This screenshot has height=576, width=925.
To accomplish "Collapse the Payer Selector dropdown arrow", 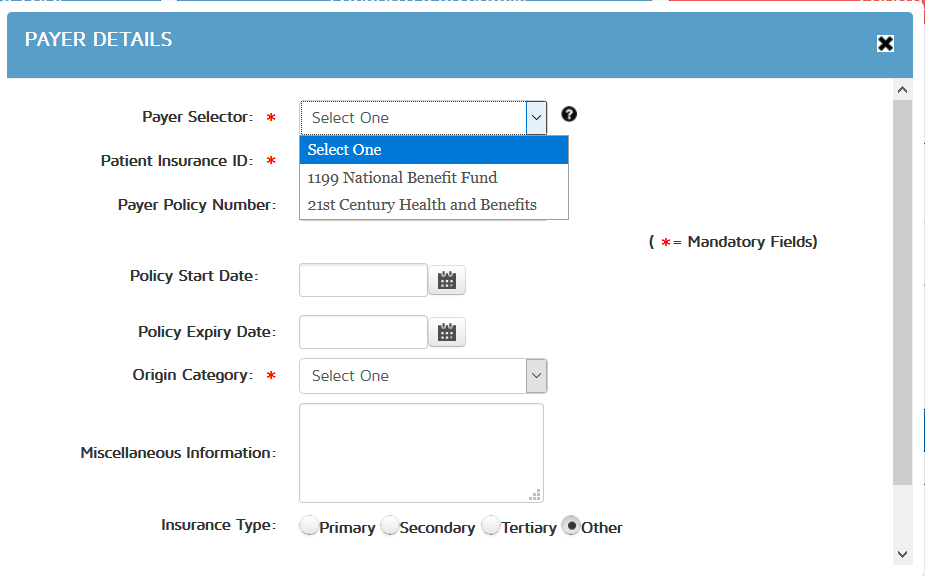I will click(537, 117).
